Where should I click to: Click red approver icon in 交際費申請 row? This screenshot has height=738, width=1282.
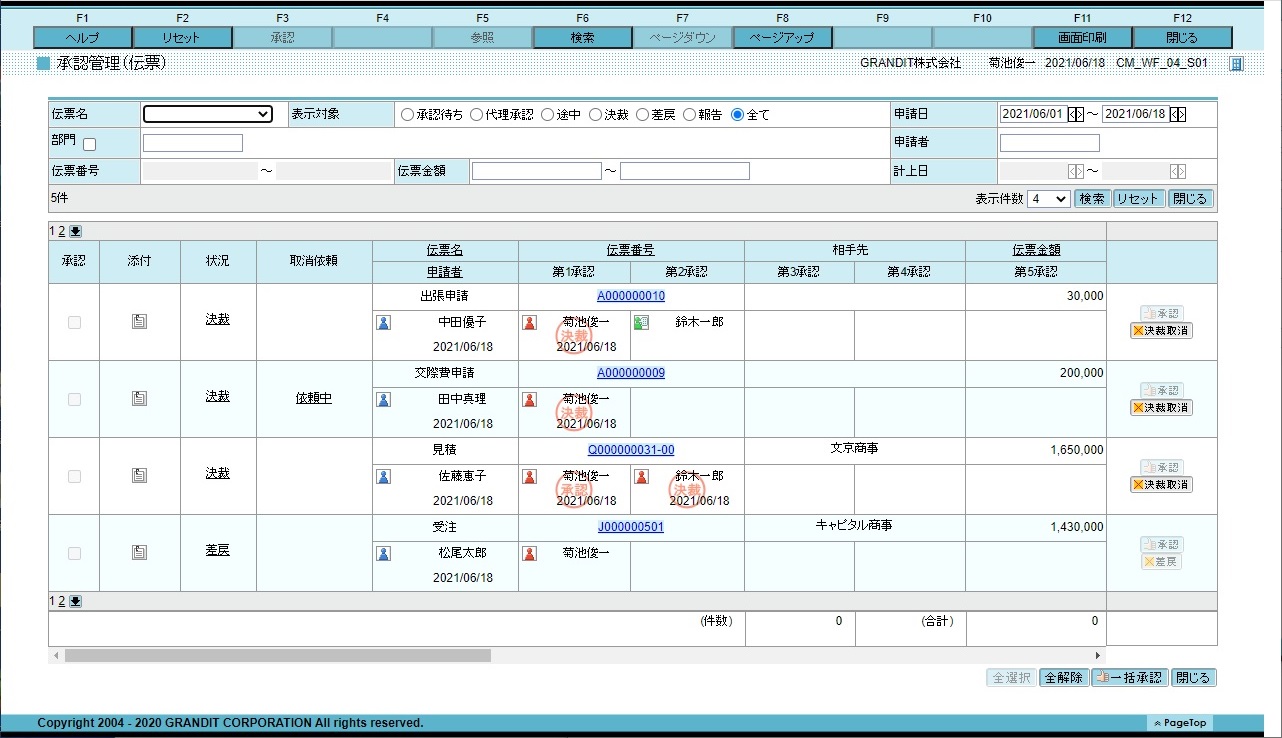[x=530, y=399]
